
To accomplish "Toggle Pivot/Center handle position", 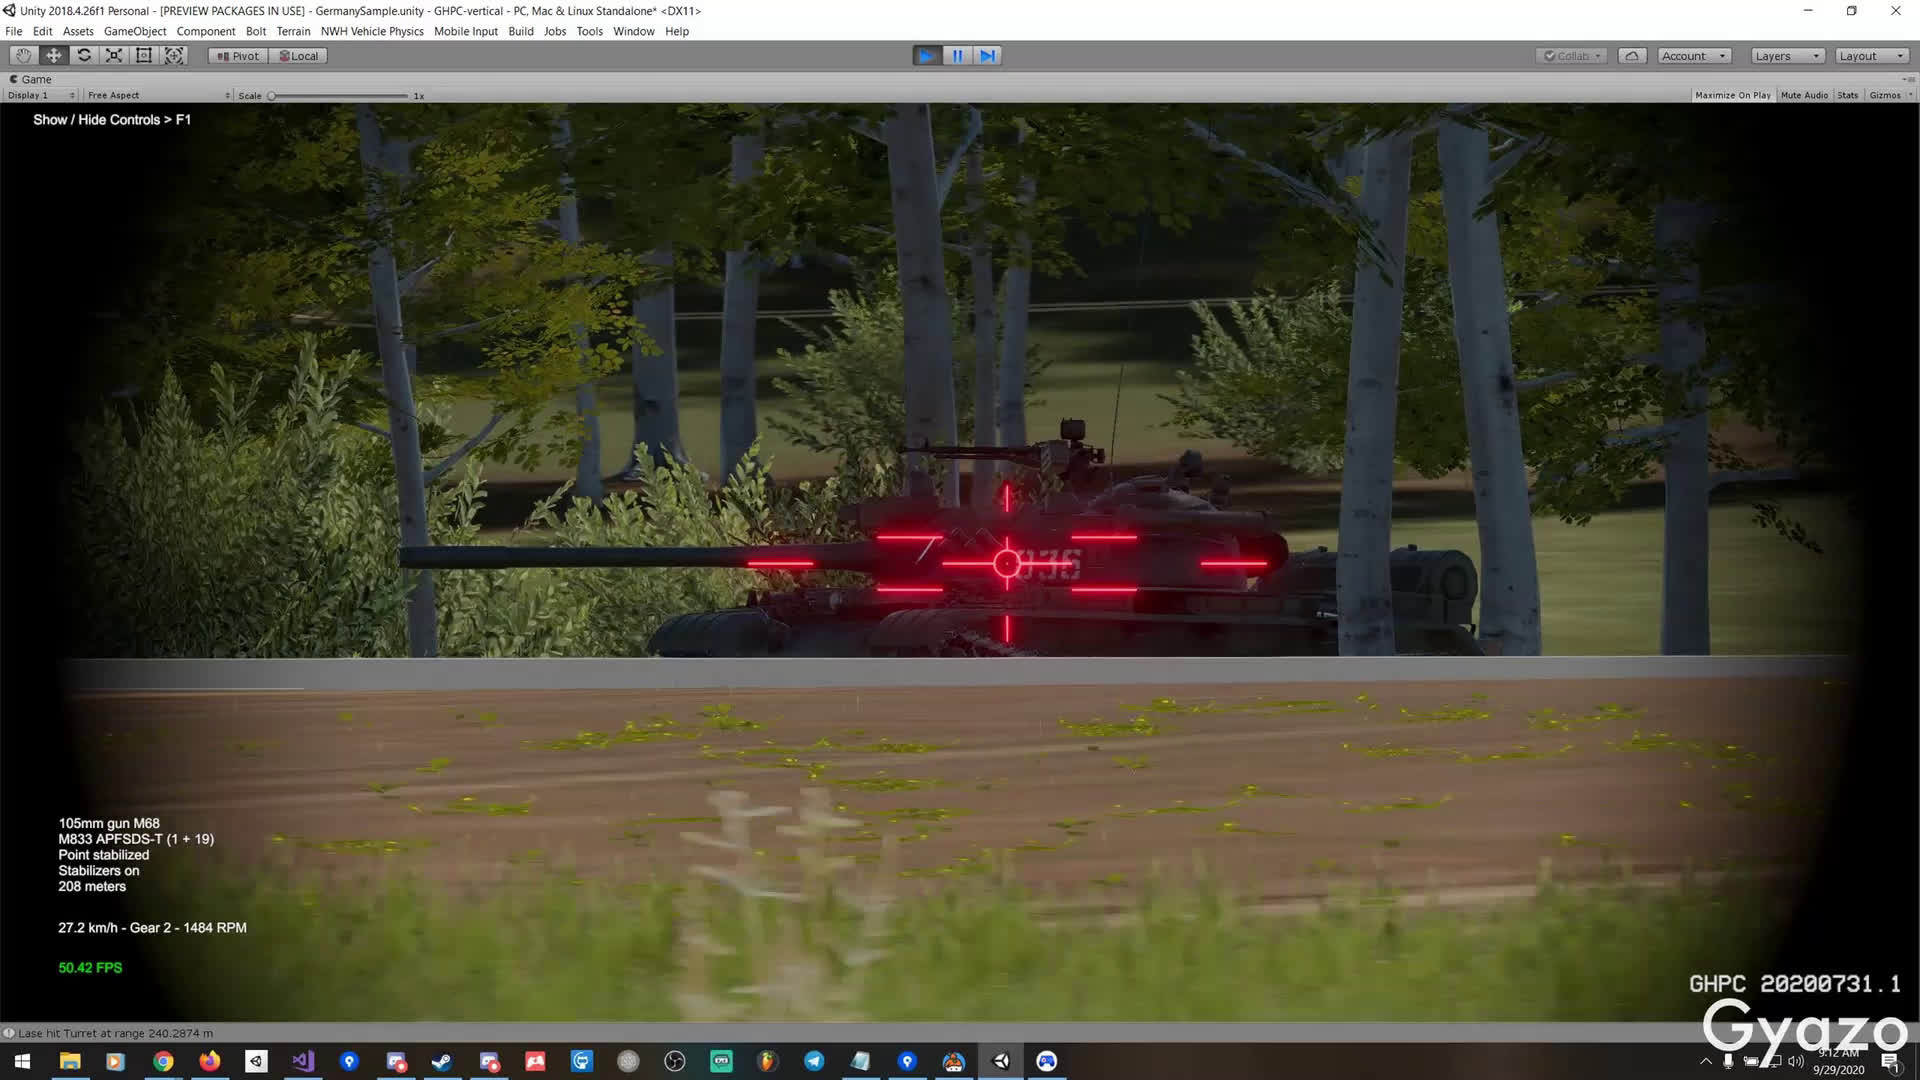I will tap(238, 56).
